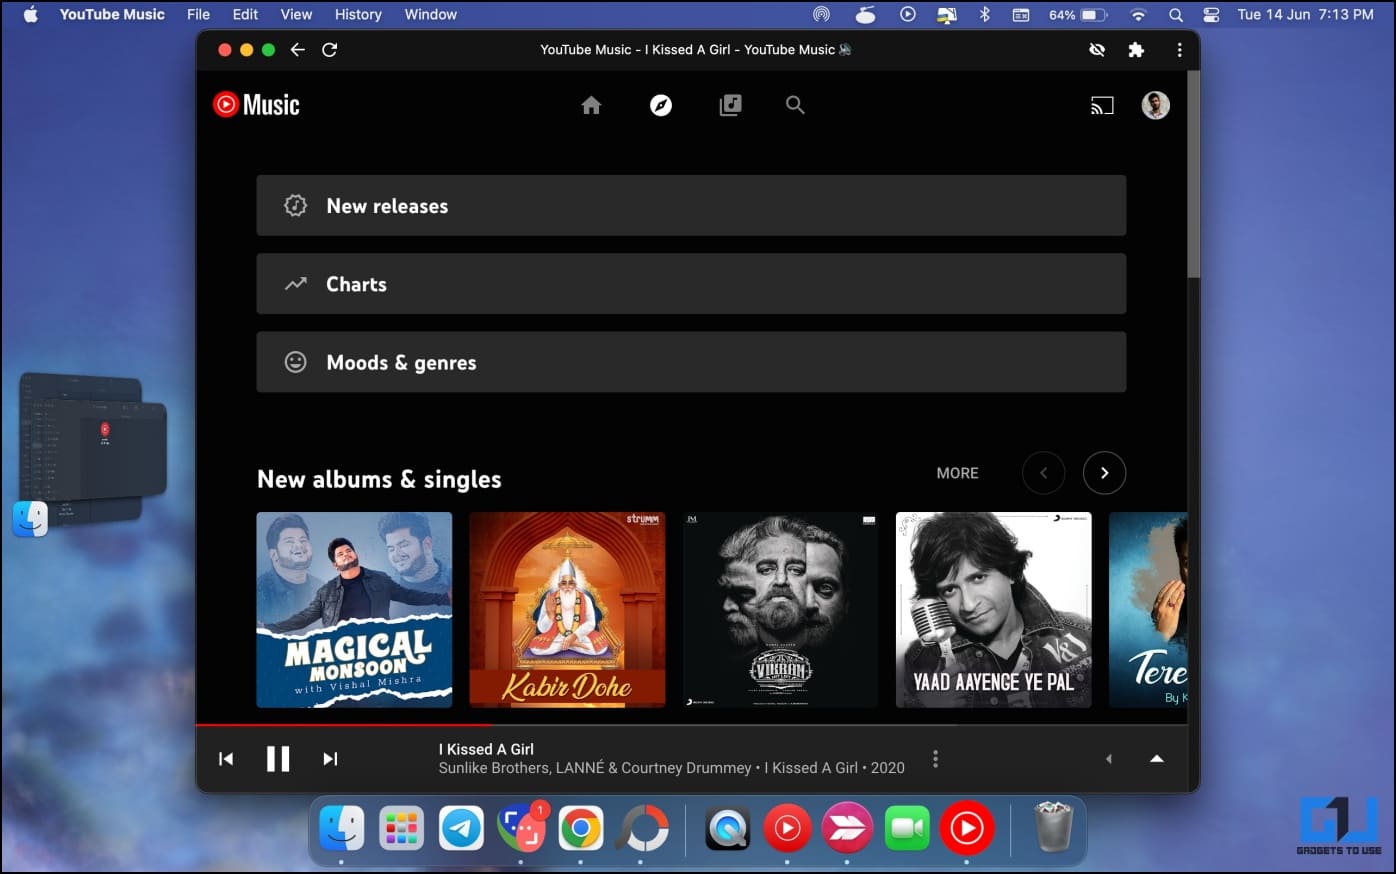
Task: Pause the current song
Action: coord(278,759)
